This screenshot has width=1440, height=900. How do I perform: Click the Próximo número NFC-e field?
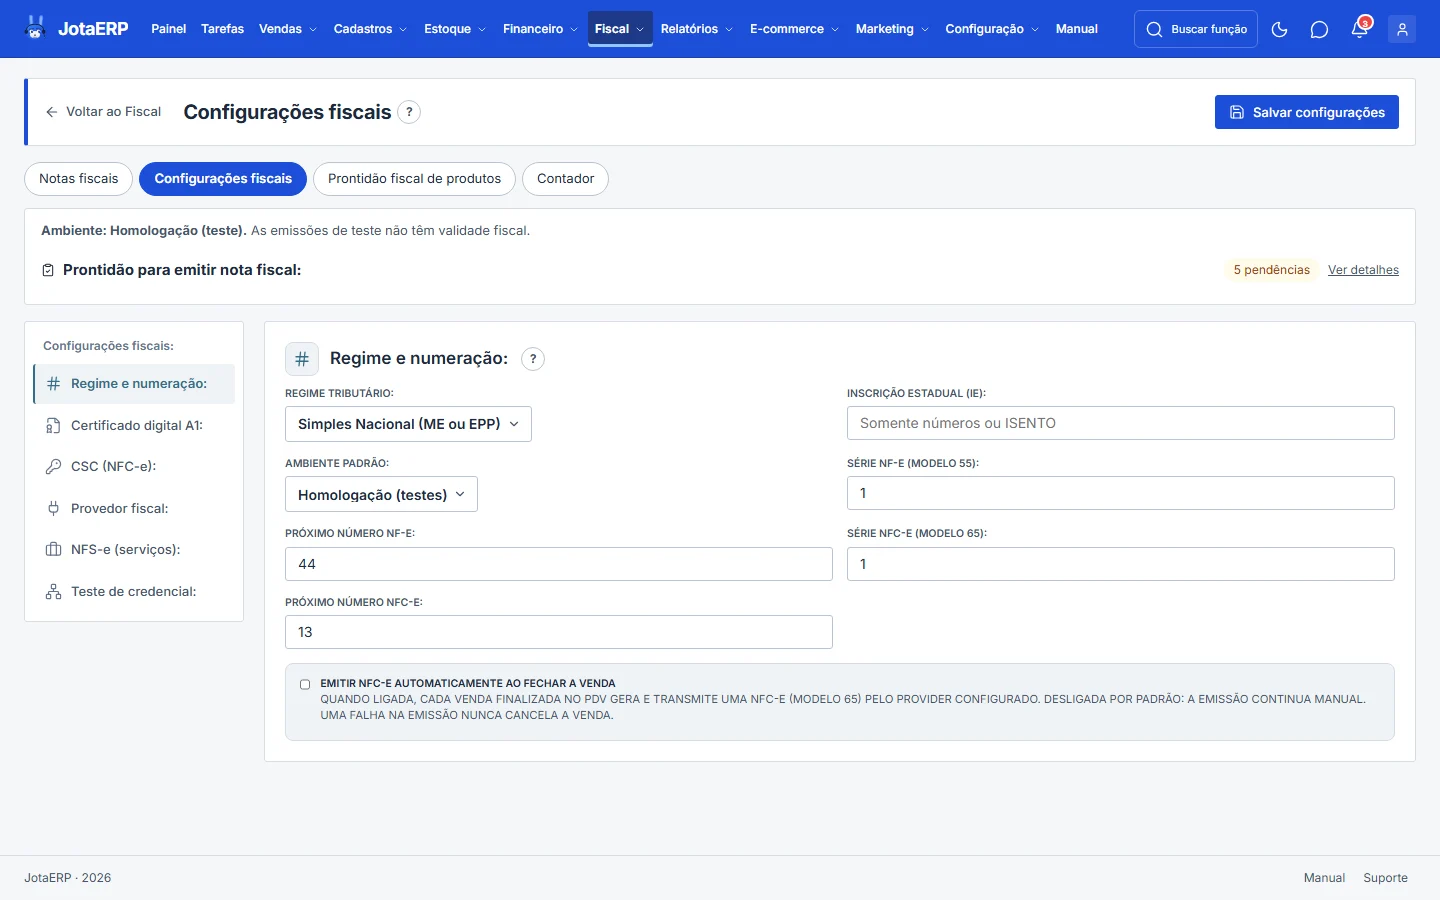[559, 632]
